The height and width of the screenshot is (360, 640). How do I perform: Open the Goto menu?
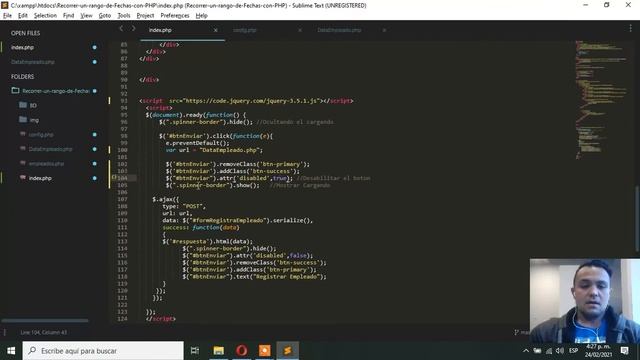105,16
